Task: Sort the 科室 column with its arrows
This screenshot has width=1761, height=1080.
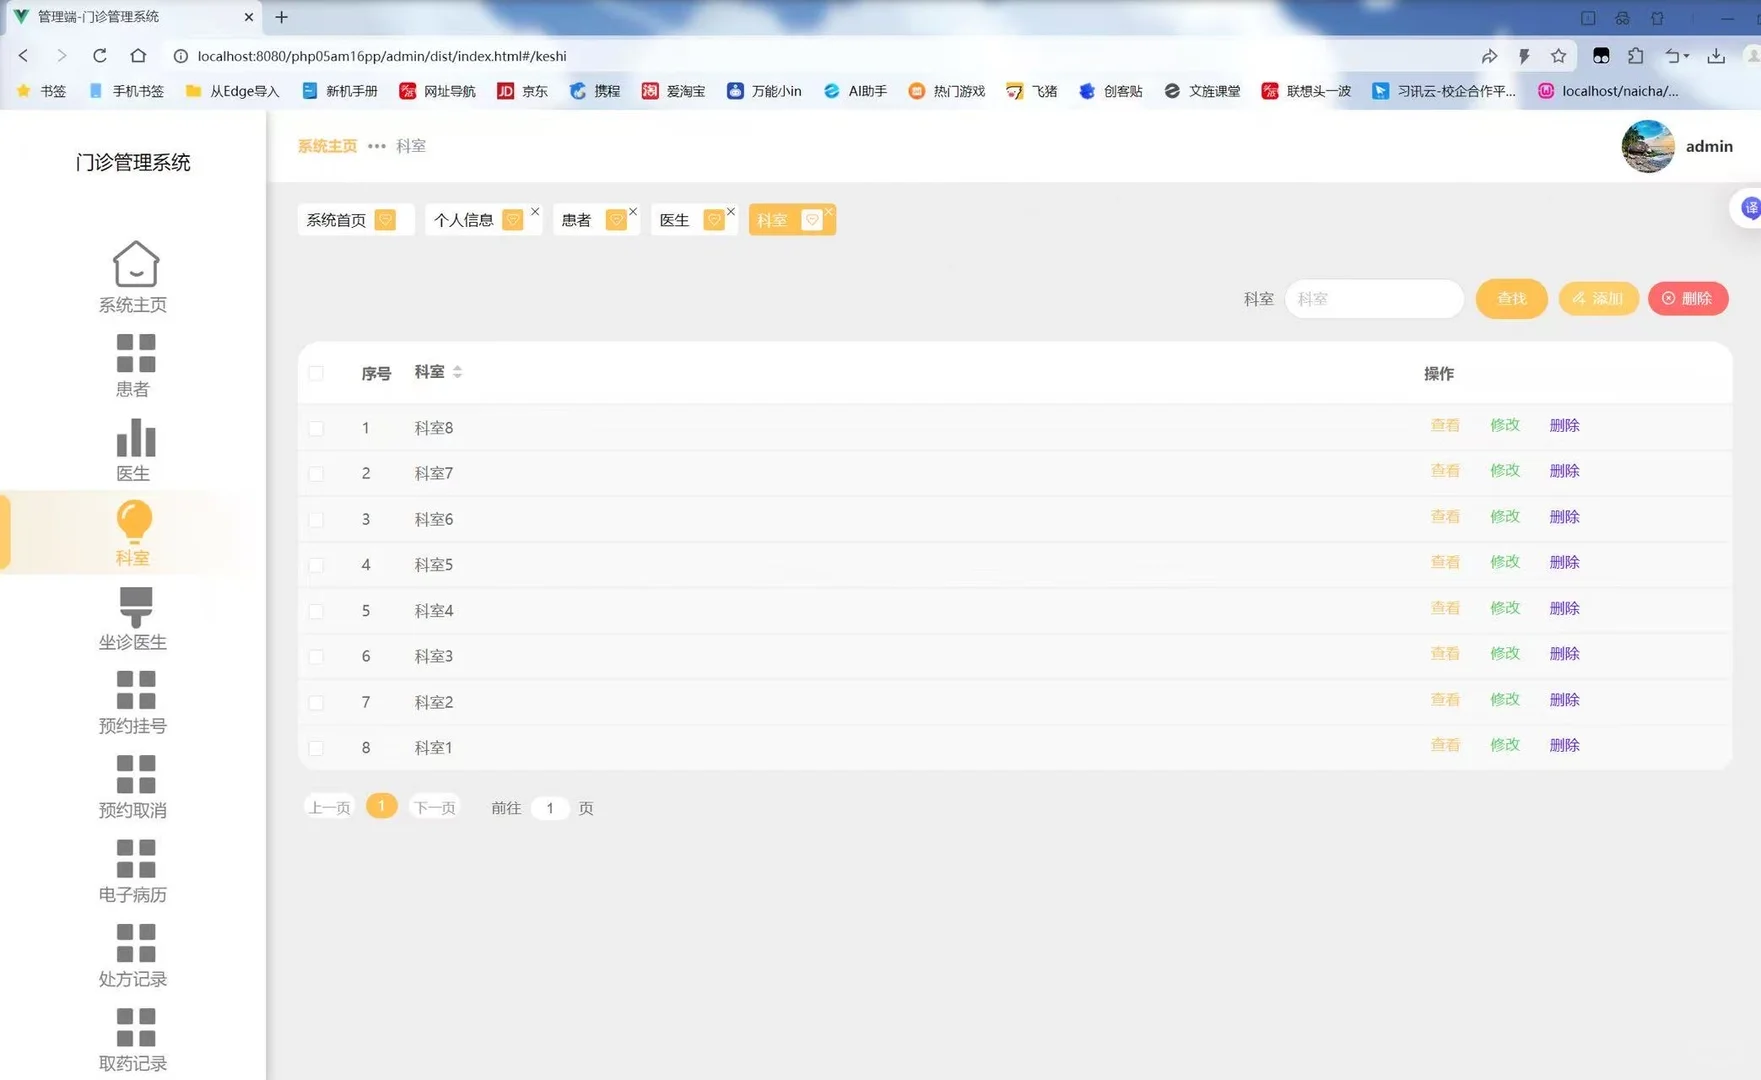Action: pyautogui.click(x=458, y=371)
